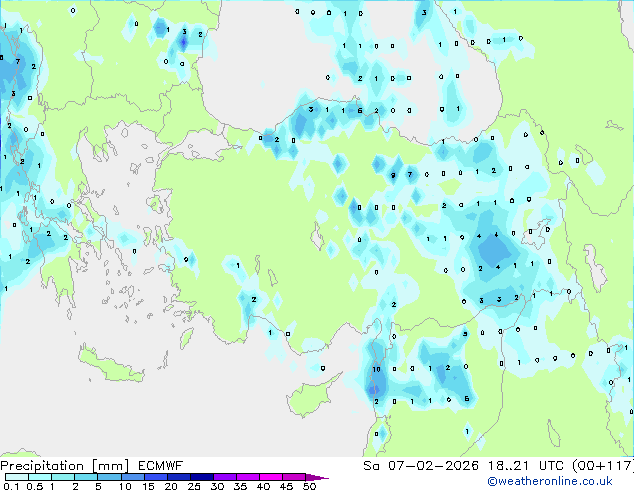Pick the 20–25 mm dark blue swatch
The height and width of the screenshot is (490, 634).
(x=179, y=477)
